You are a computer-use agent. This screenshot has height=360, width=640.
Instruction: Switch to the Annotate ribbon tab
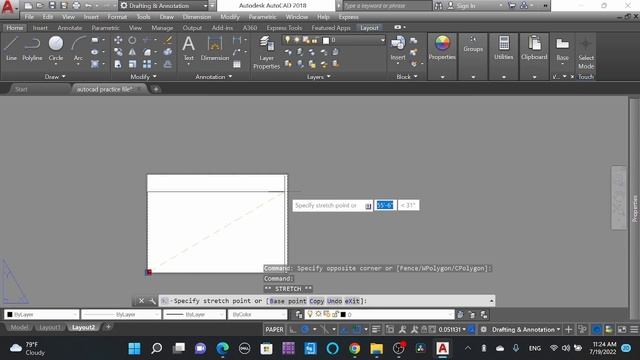[x=70, y=28]
